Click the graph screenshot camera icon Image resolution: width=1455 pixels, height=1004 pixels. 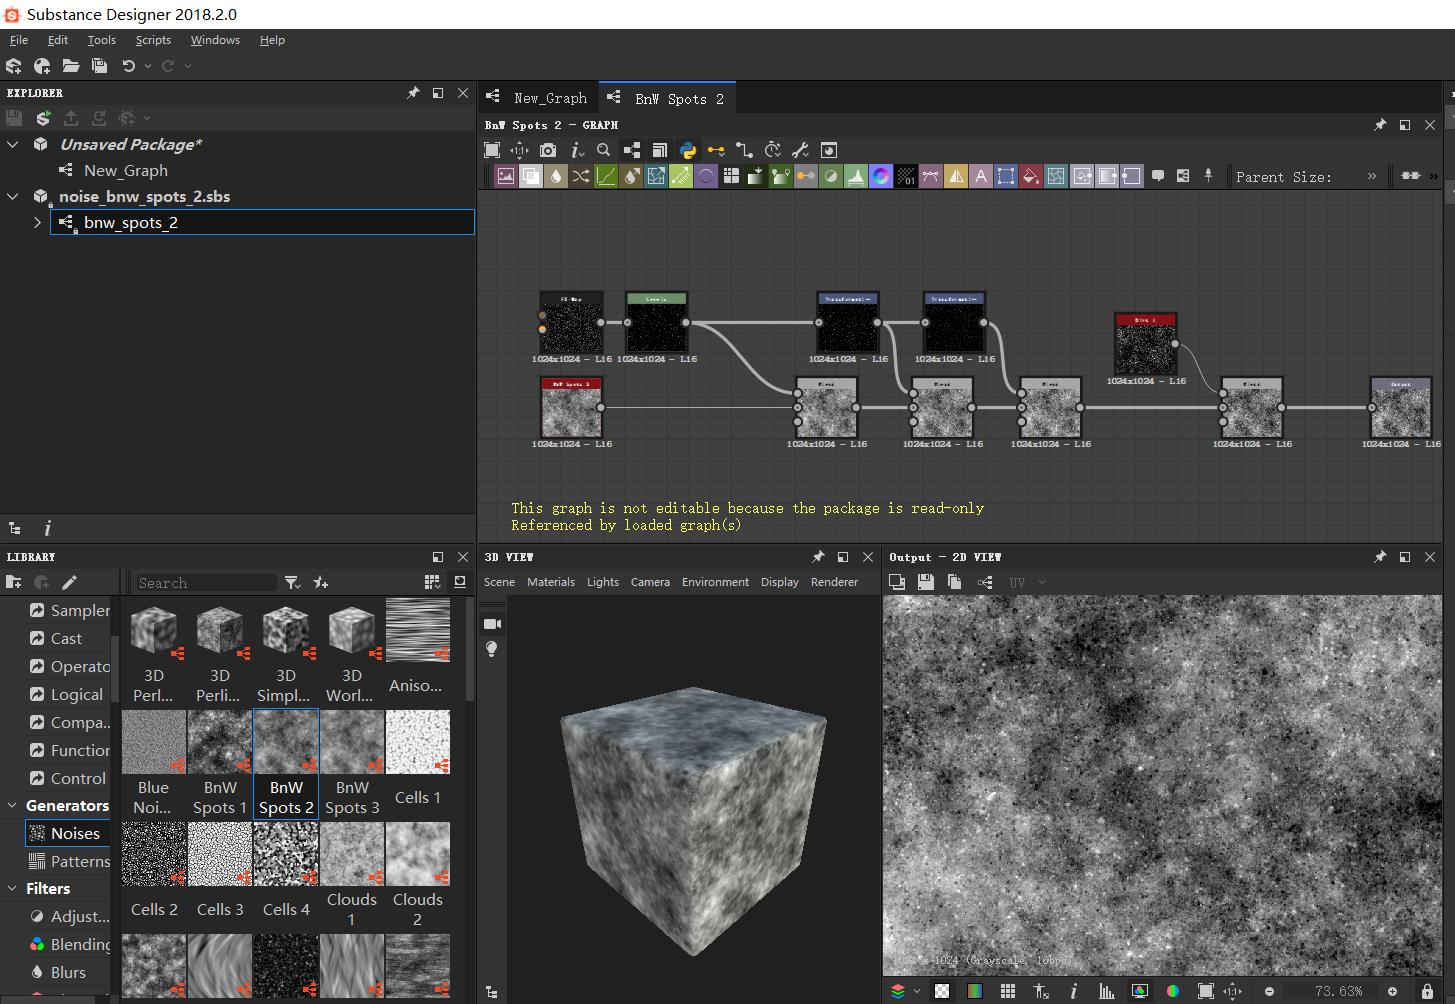pyautogui.click(x=548, y=150)
